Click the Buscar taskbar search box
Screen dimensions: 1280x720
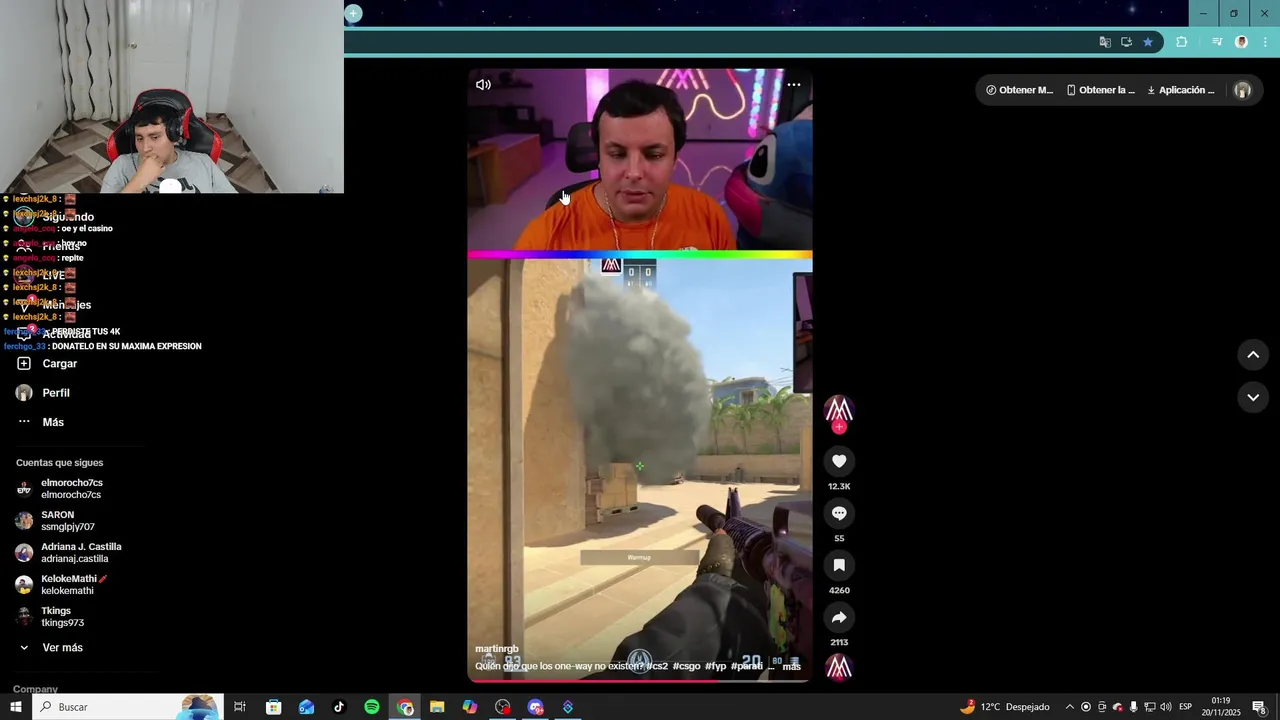128,707
